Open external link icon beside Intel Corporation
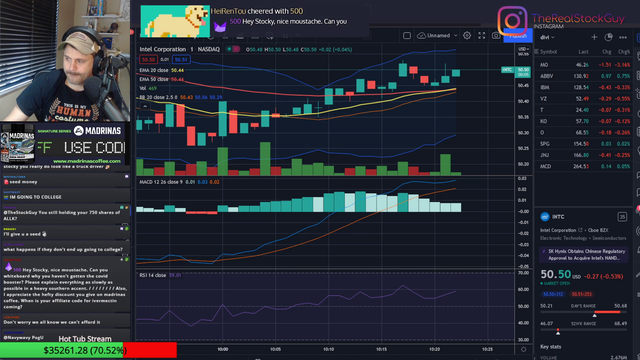This screenshot has width=640, height=360. [x=580, y=230]
